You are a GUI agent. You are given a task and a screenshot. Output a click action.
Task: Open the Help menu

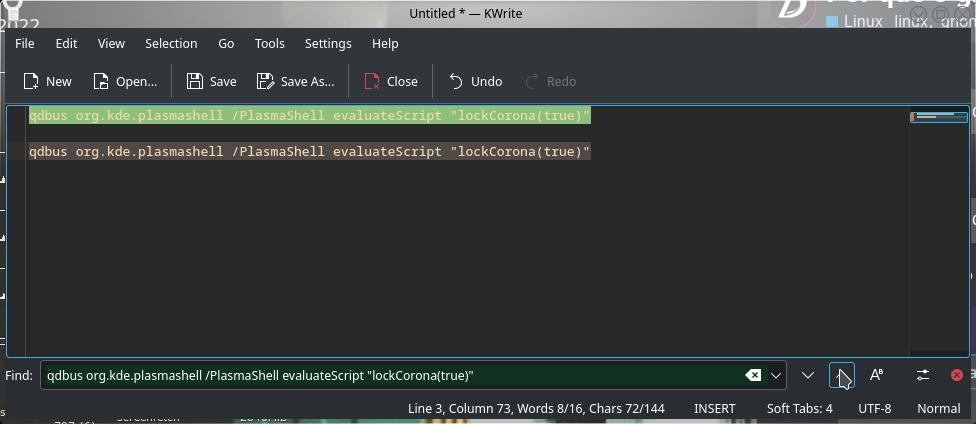click(x=385, y=44)
